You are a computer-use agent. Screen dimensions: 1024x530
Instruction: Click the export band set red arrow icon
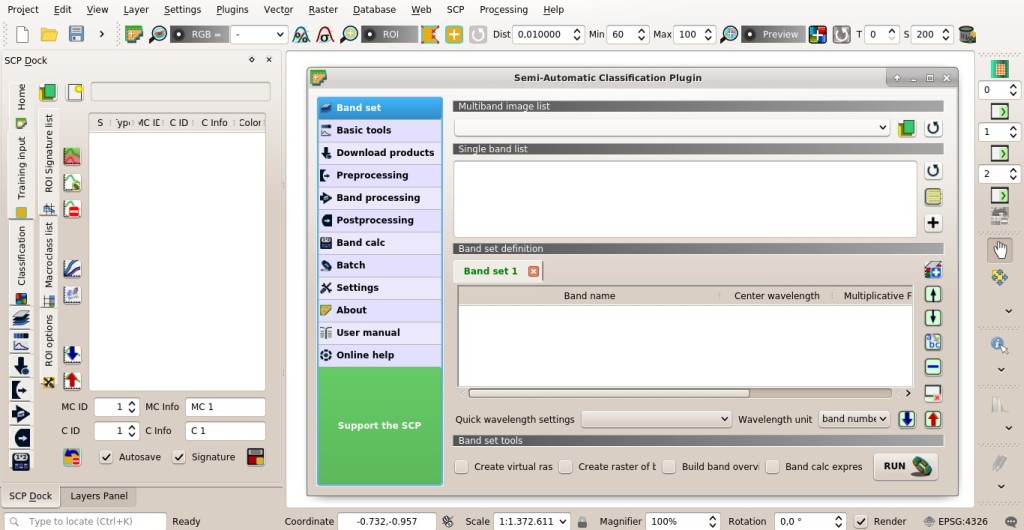[x=933, y=419]
